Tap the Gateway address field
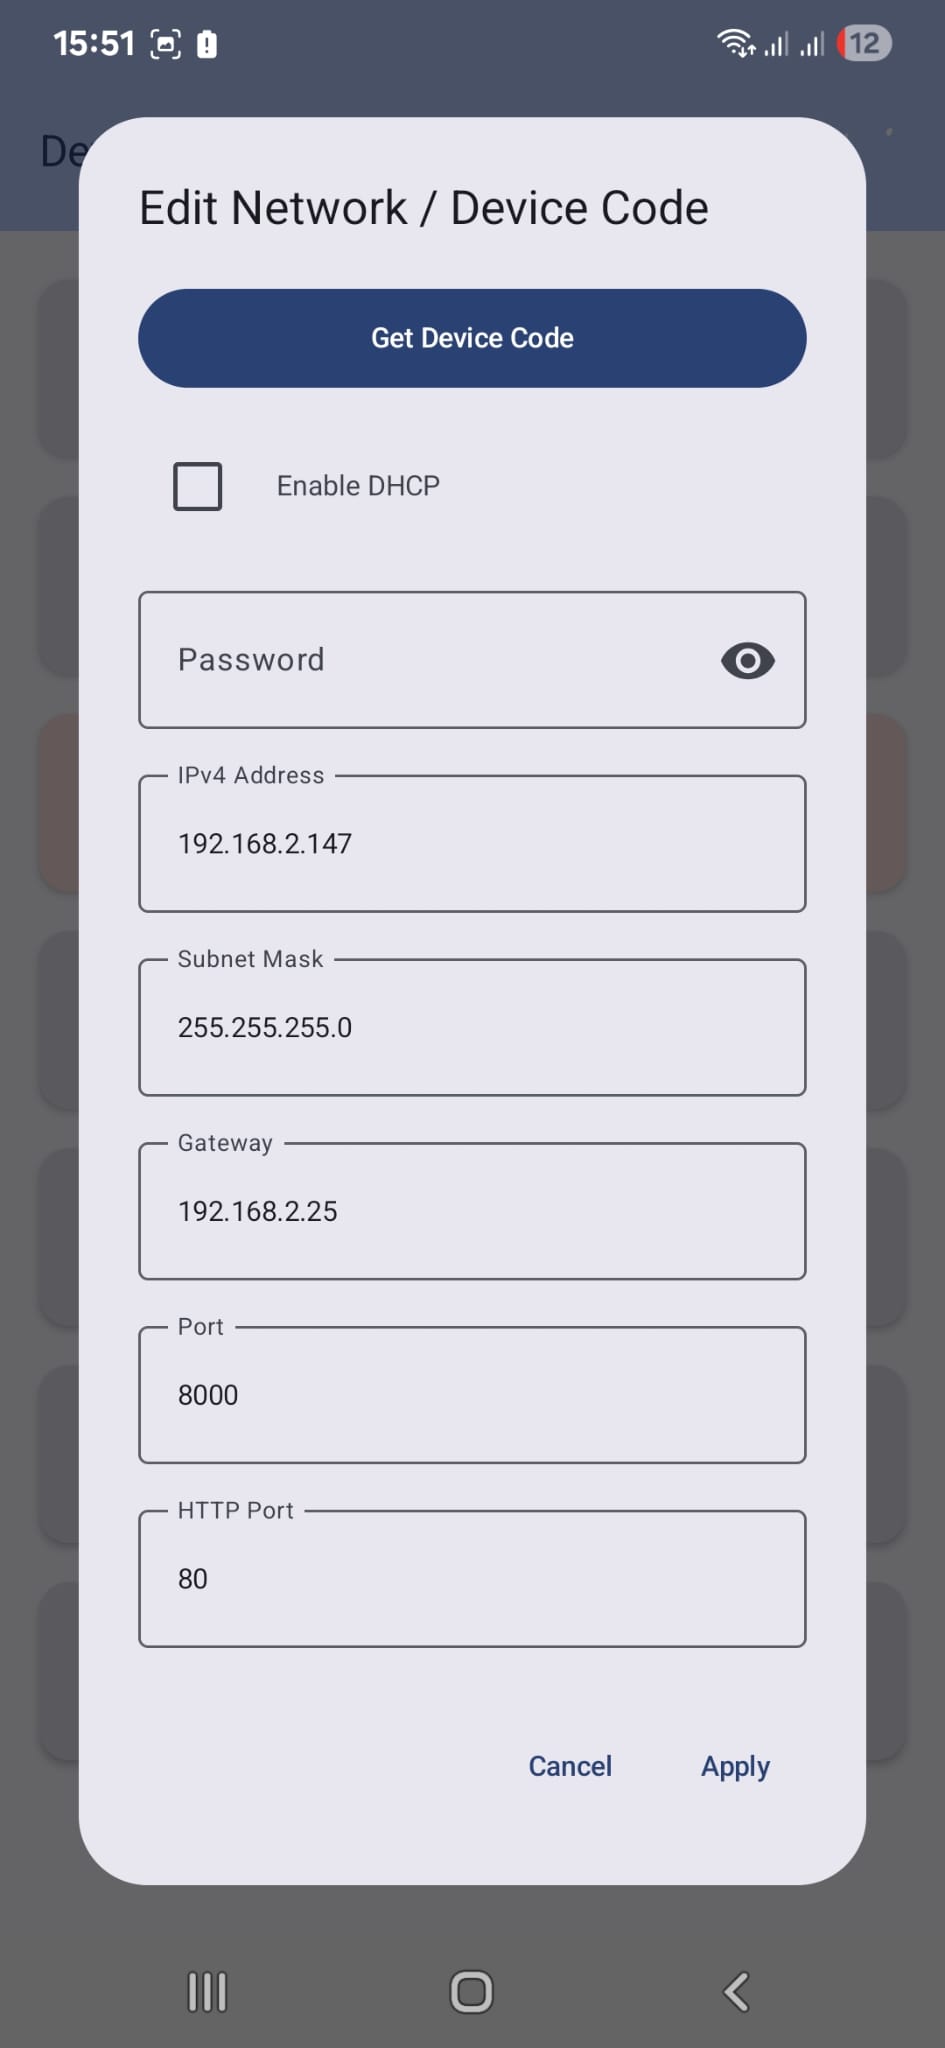The height and width of the screenshot is (2048, 945). [472, 1211]
